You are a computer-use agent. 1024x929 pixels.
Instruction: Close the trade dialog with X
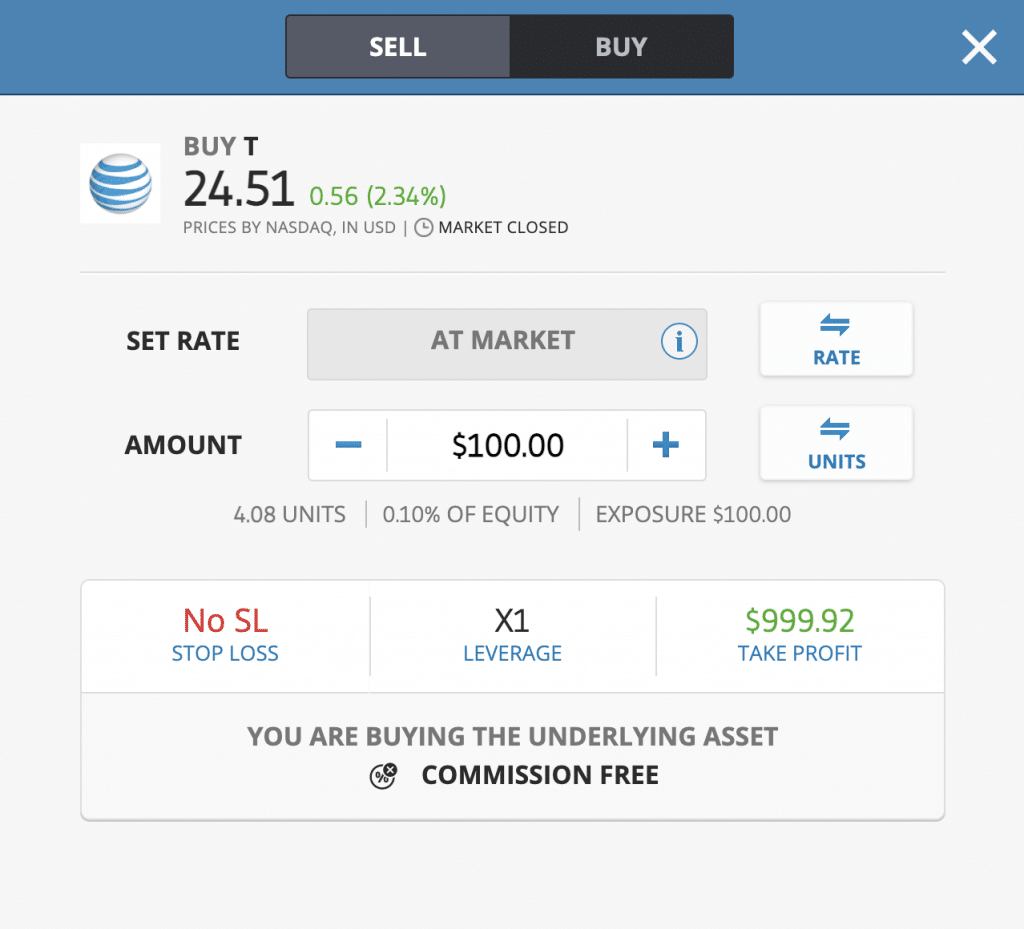[979, 47]
